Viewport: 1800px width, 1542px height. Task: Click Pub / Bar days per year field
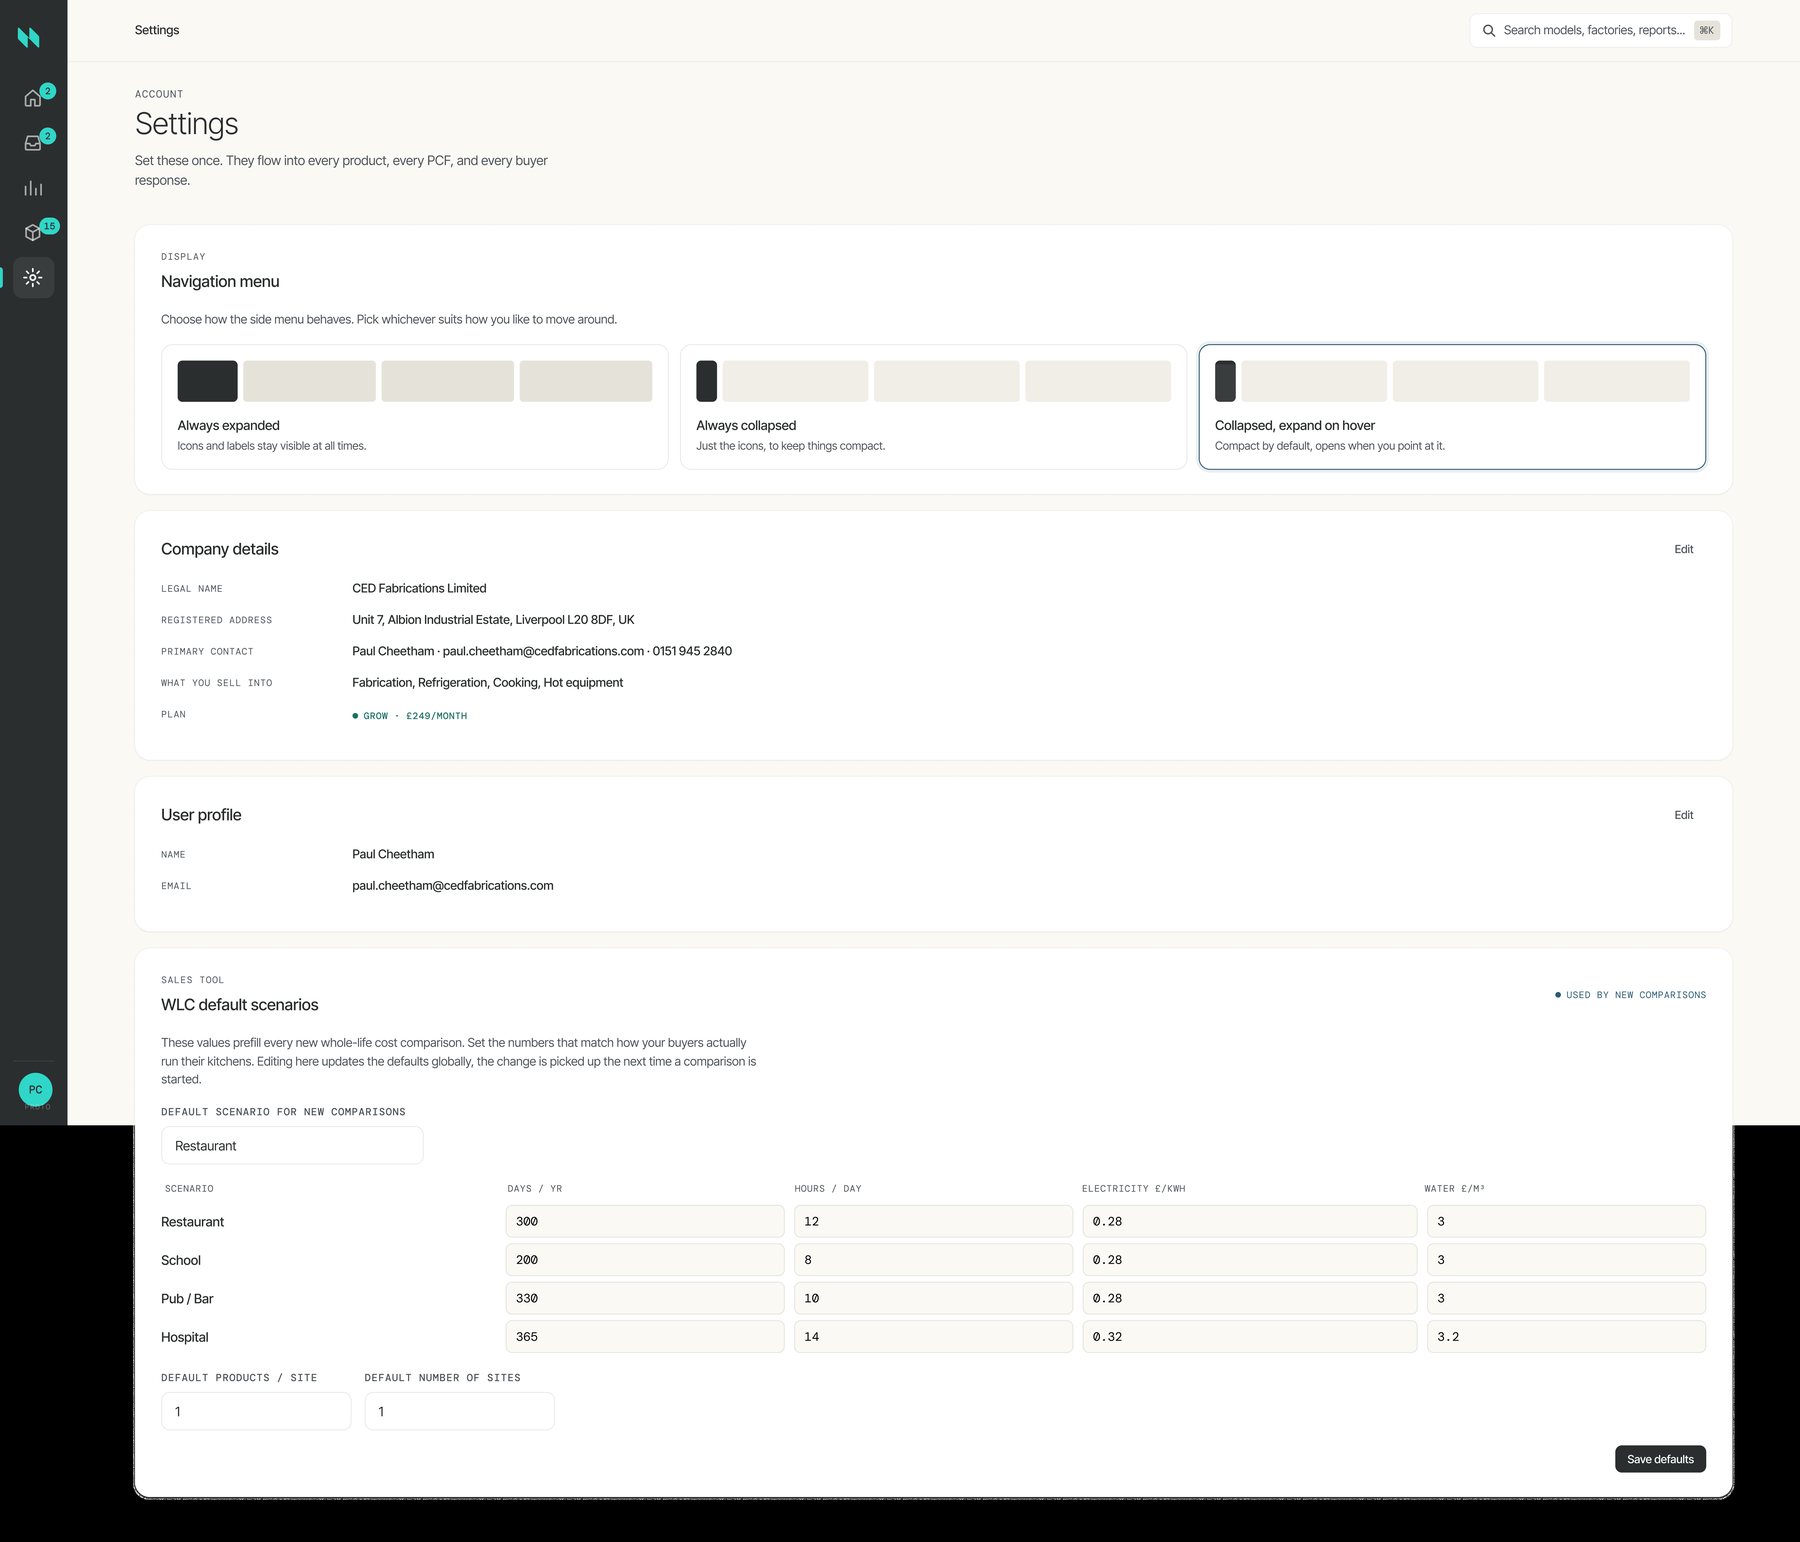click(x=645, y=1298)
